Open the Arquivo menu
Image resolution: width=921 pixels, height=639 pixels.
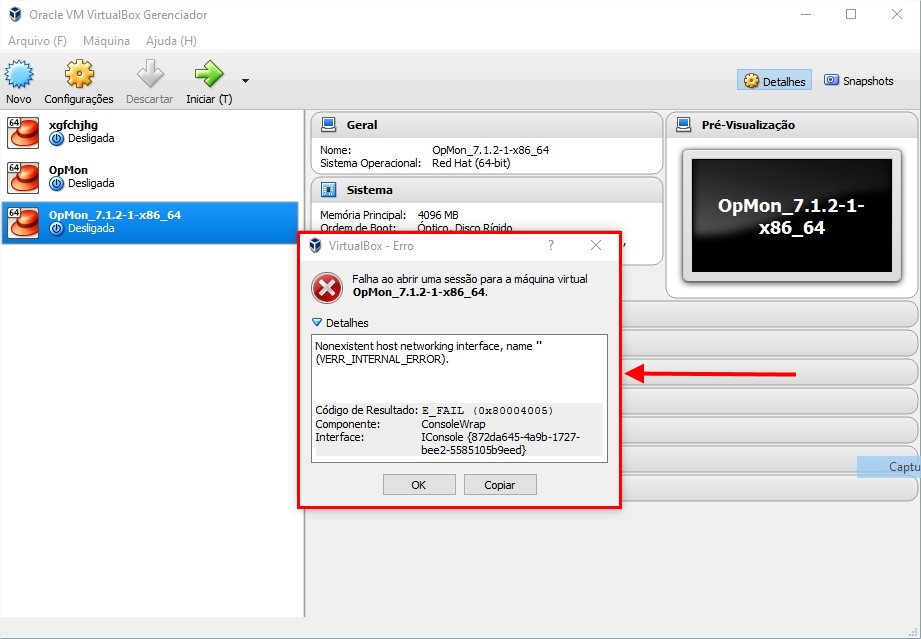[37, 41]
